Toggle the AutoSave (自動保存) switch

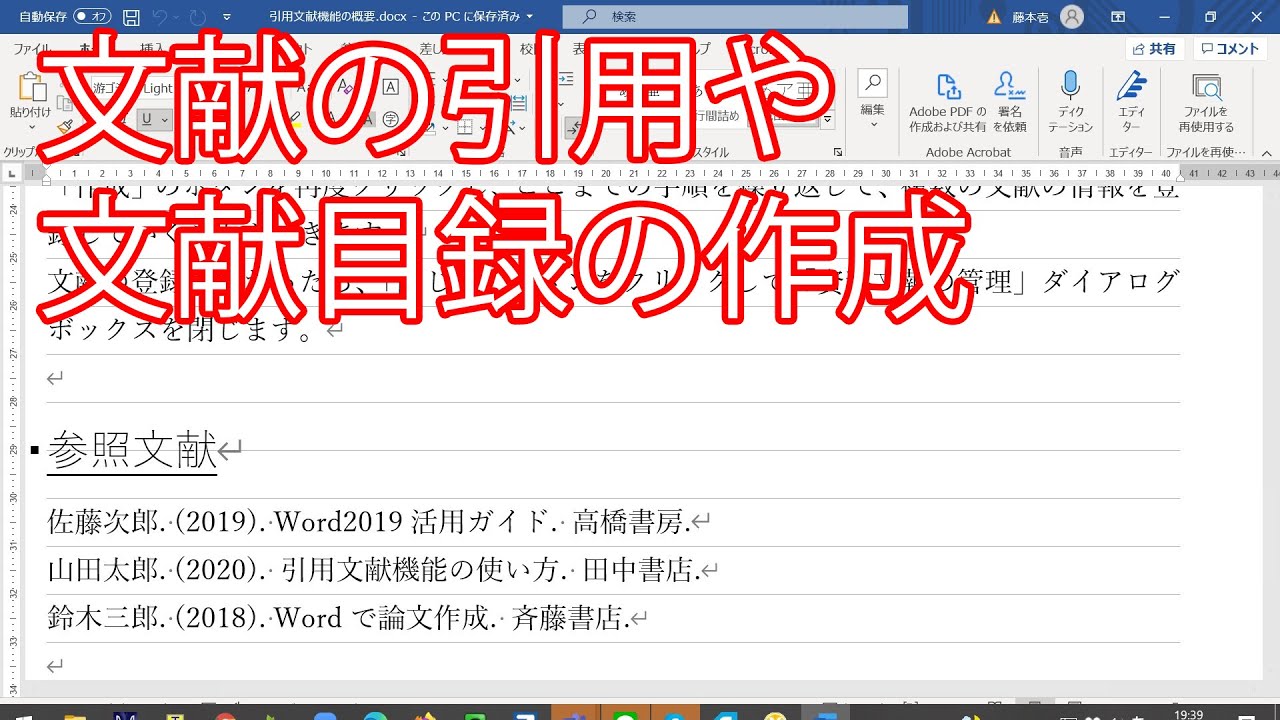[92, 17]
